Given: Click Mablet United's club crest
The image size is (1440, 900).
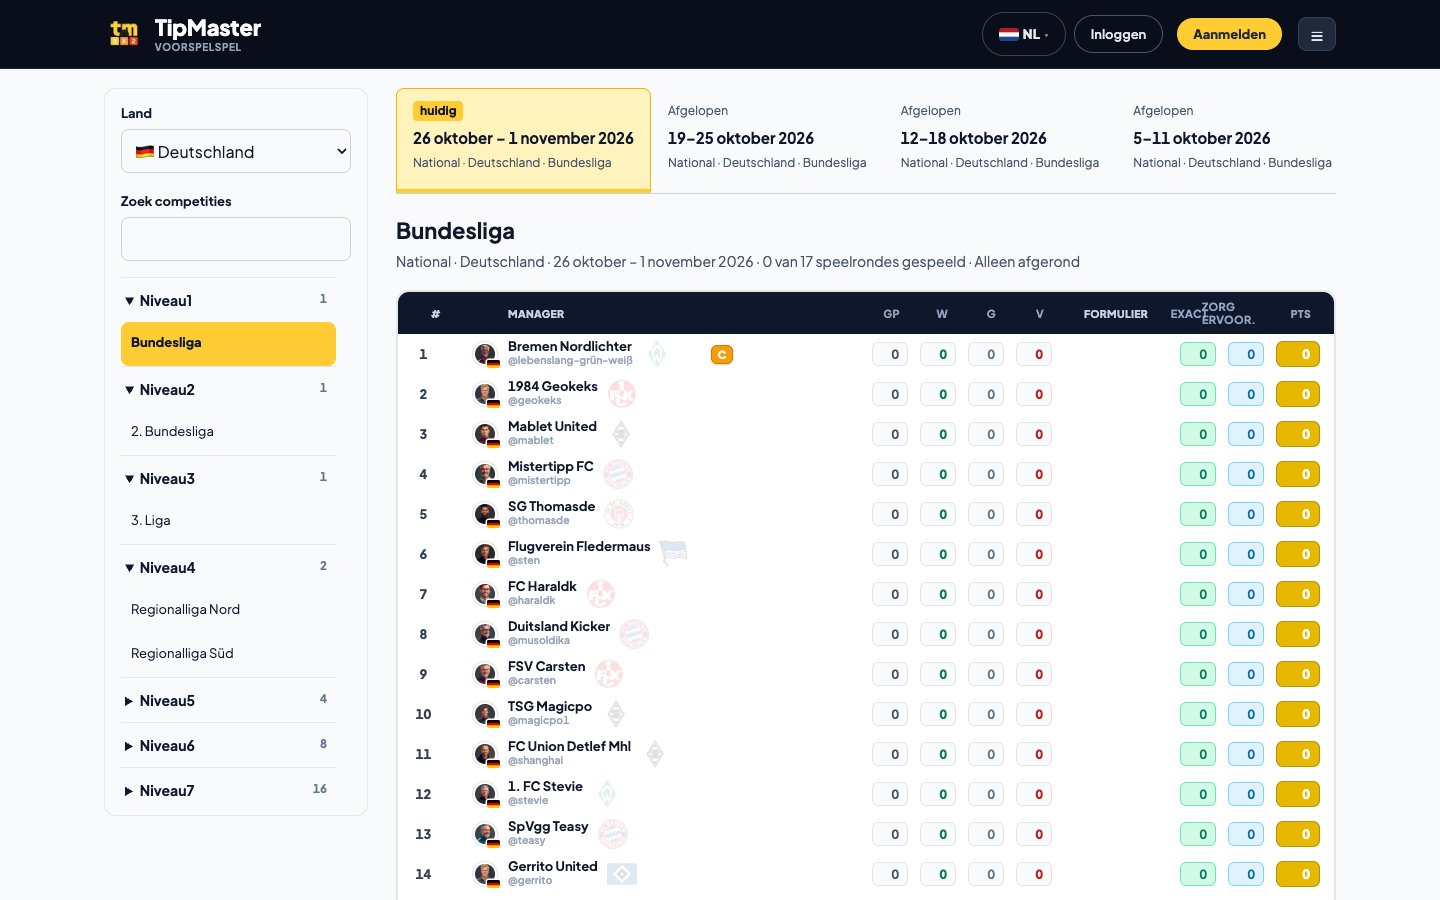Looking at the screenshot, I should 621,433.
